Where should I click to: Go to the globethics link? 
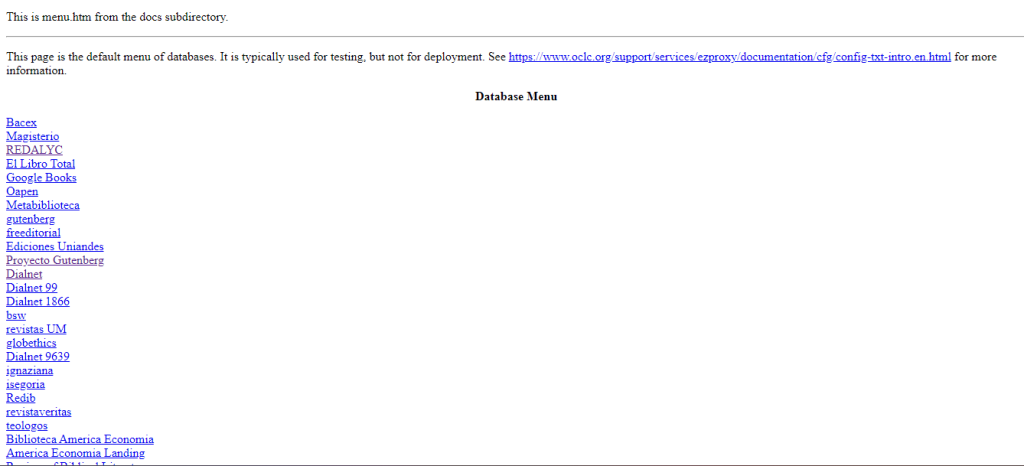31,343
